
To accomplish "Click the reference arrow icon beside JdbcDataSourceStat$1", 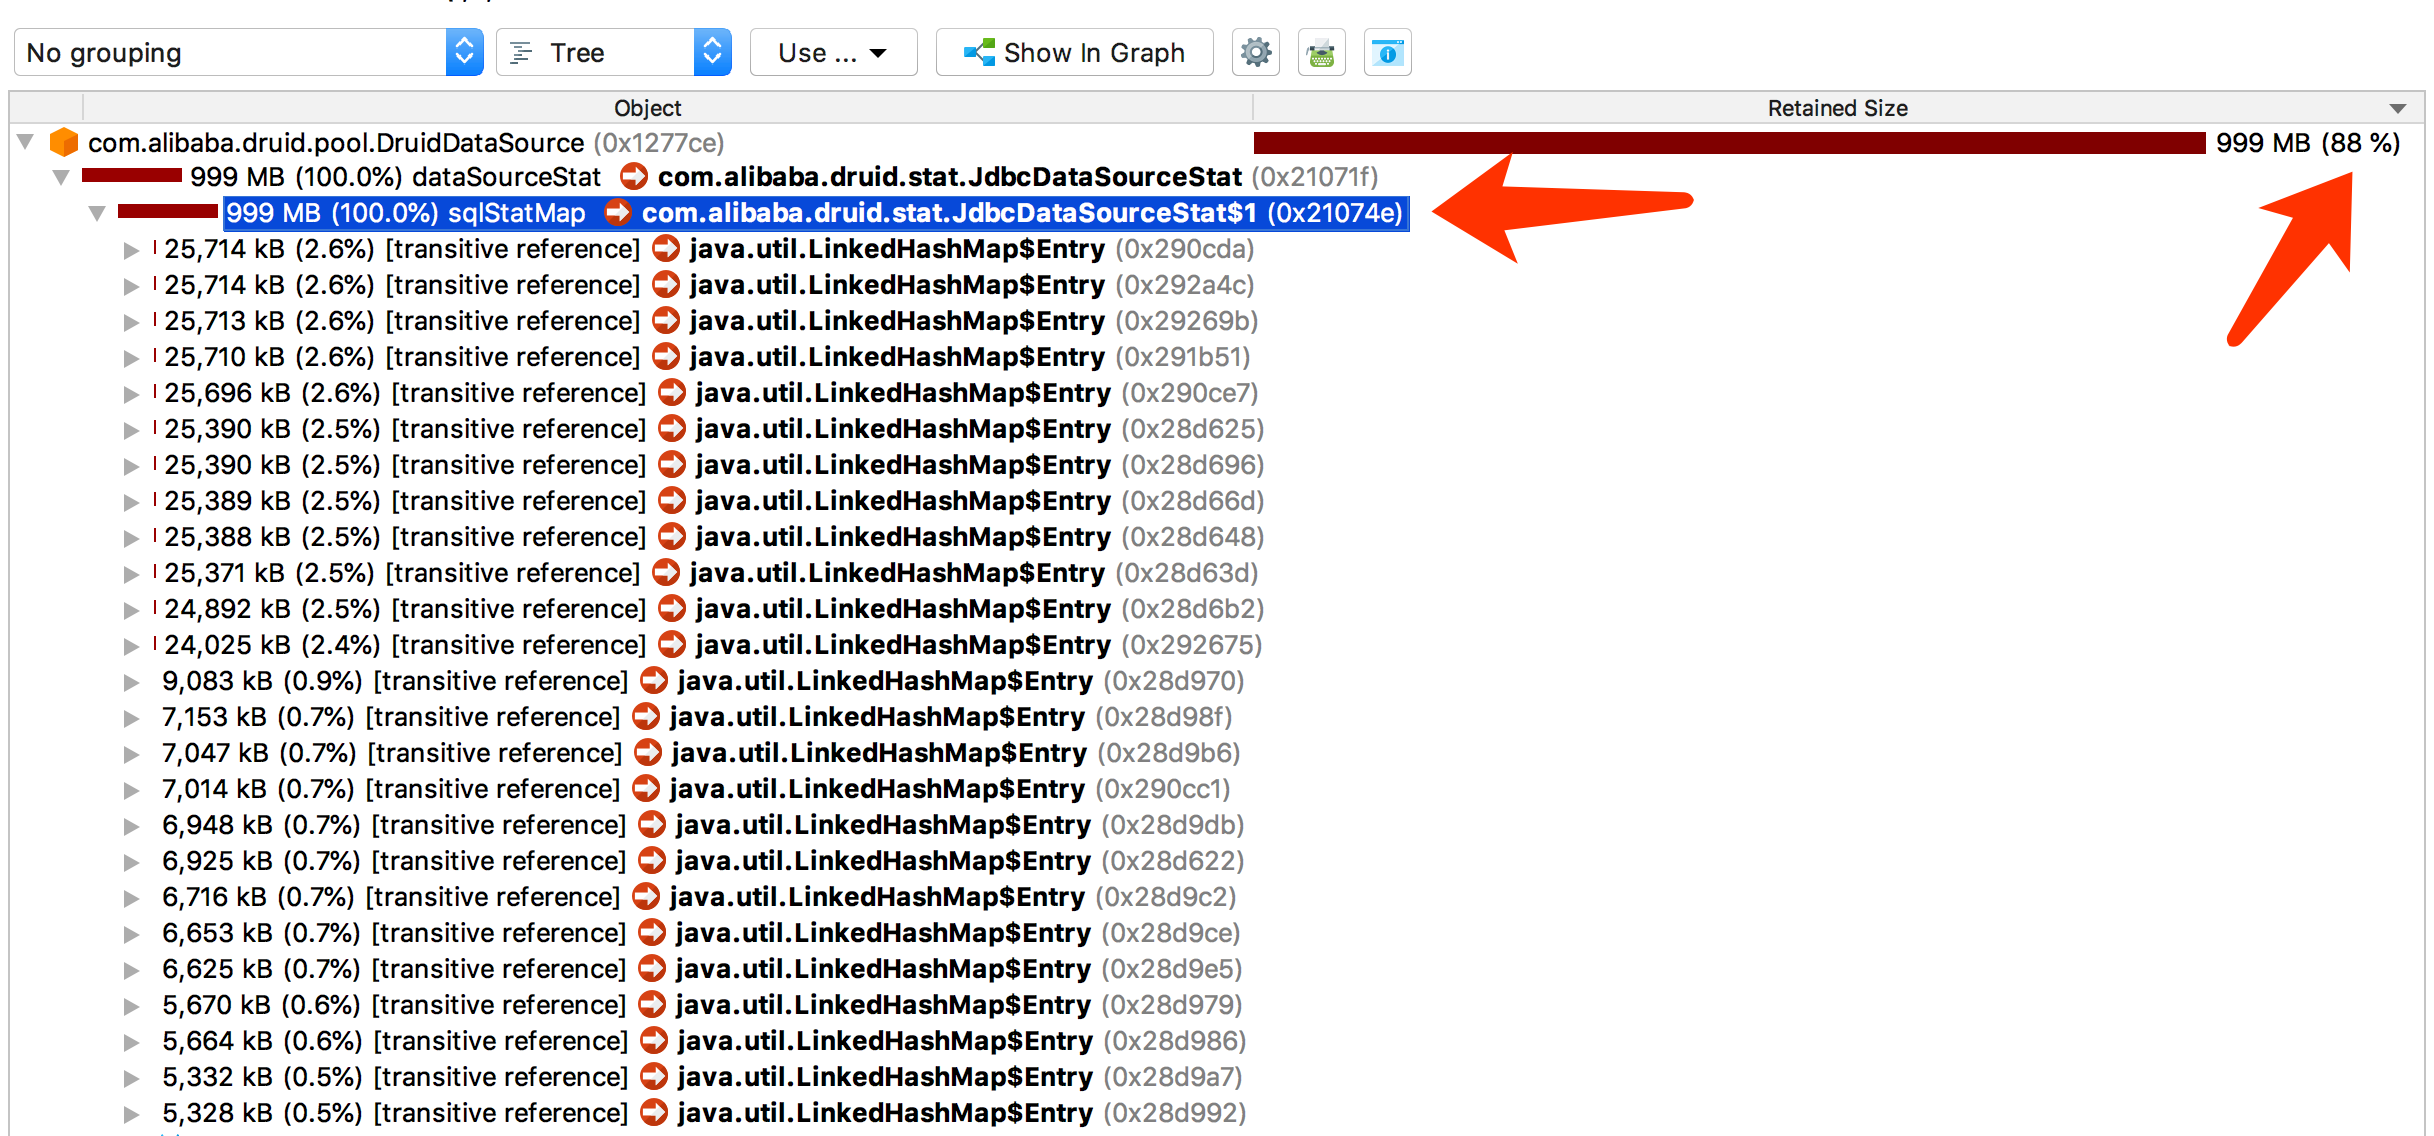I will (x=617, y=213).
